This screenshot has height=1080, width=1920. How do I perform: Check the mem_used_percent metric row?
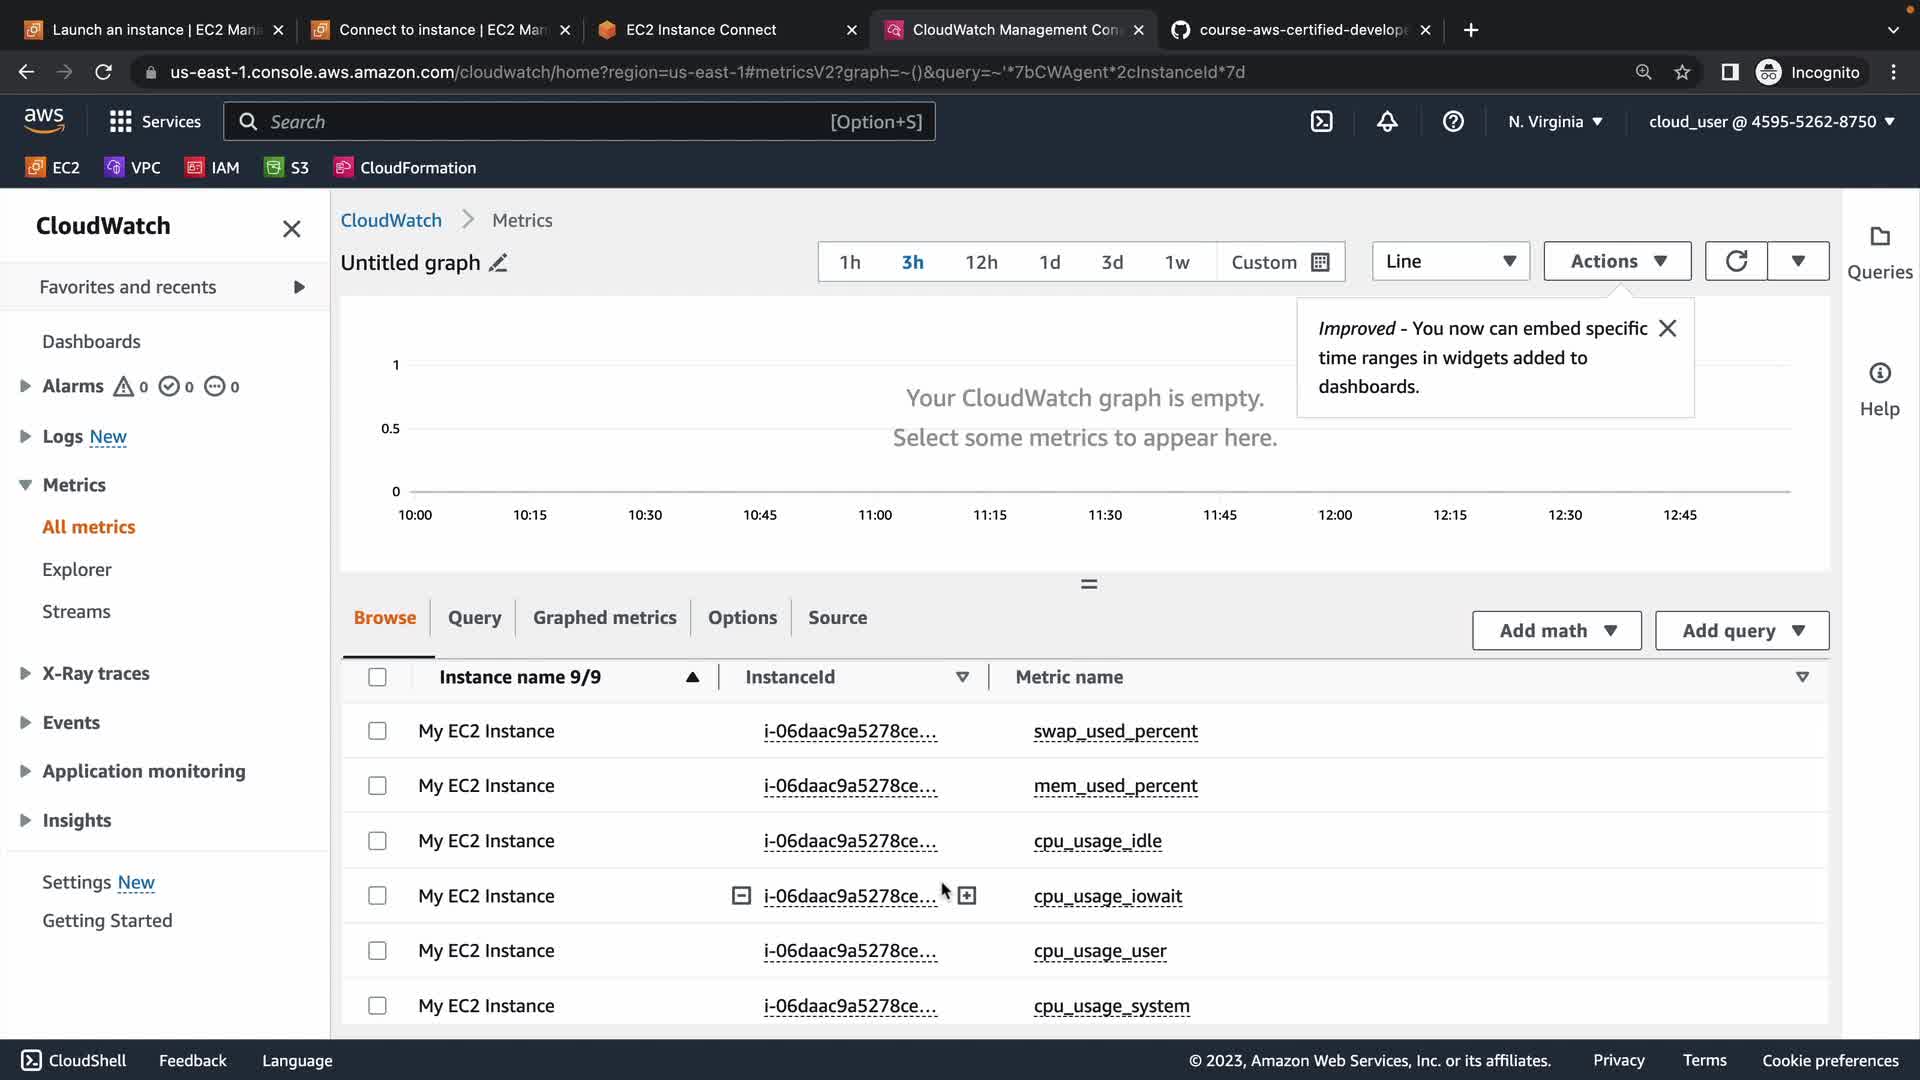pos(377,786)
